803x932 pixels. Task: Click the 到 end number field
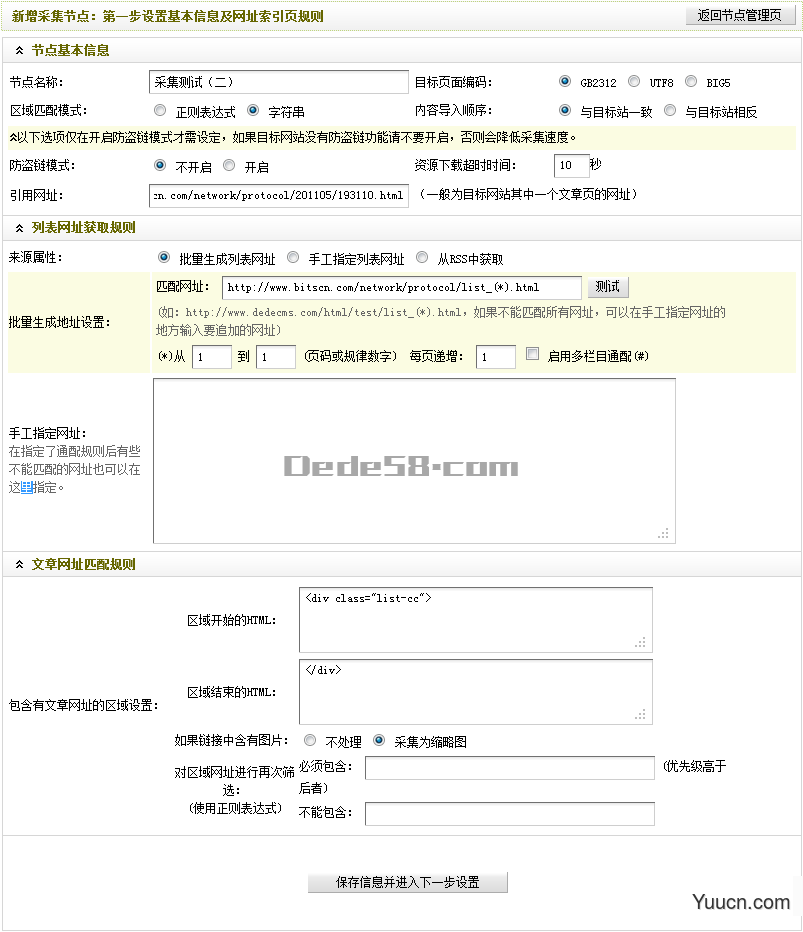pyautogui.click(x=276, y=357)
